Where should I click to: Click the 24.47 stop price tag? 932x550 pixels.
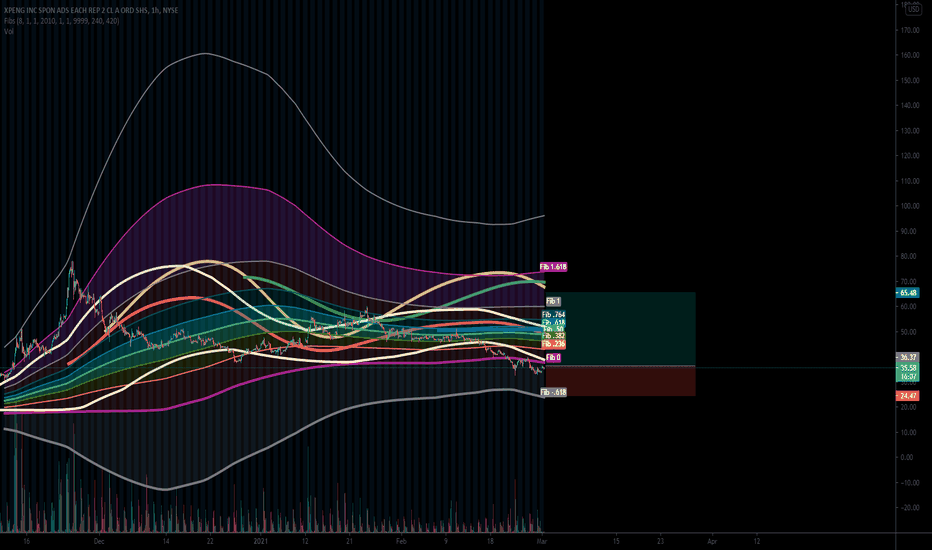908,395
